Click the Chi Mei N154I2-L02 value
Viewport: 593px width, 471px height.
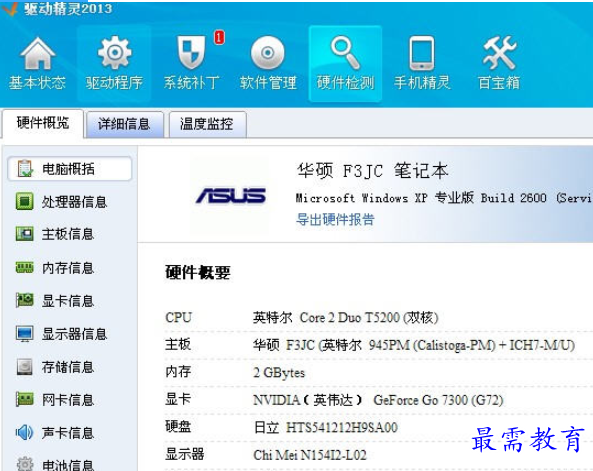click(x=310, y=455)
